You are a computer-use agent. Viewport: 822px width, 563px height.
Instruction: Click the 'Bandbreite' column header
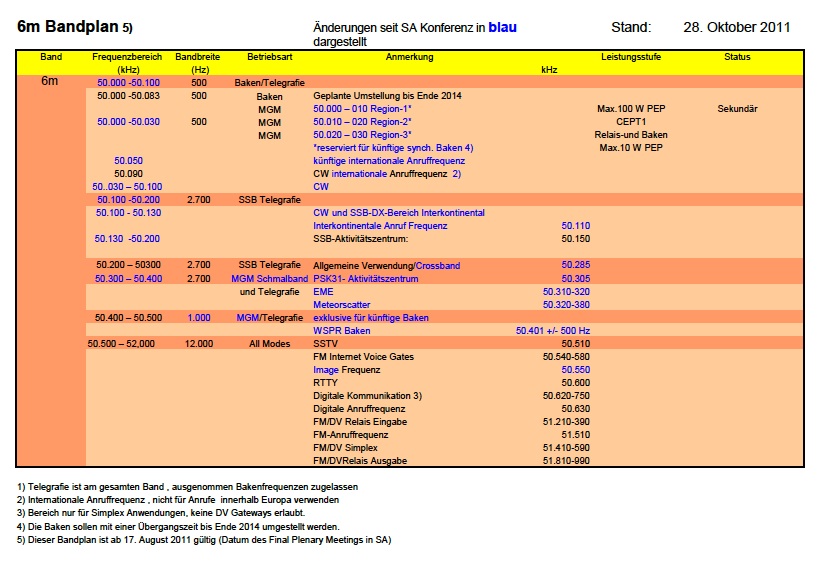198,57
